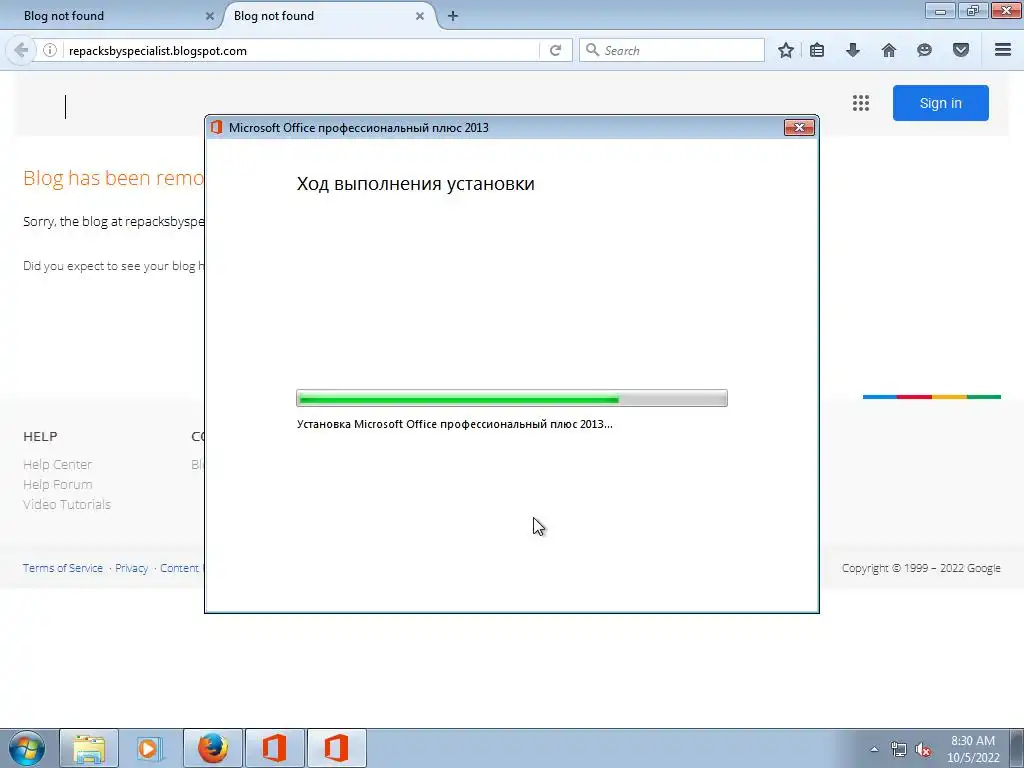The width and height of the screenshot is (1024, 768).
Task: Click magnifier icon in Search box
Action: [592, 50]
